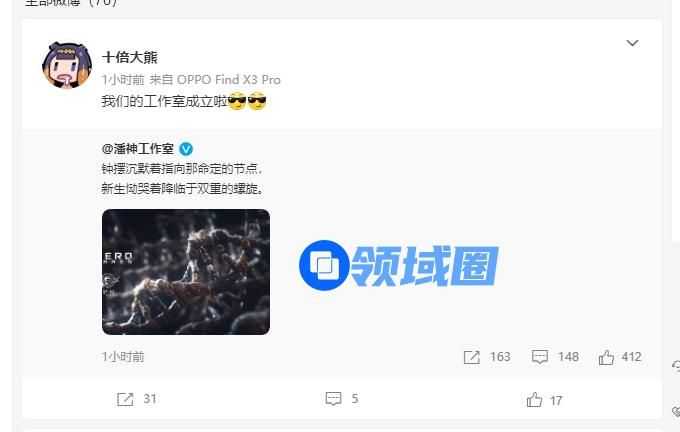
Task: Like the post with the 17 thumbs-up
Action: (x=534, y=400)
